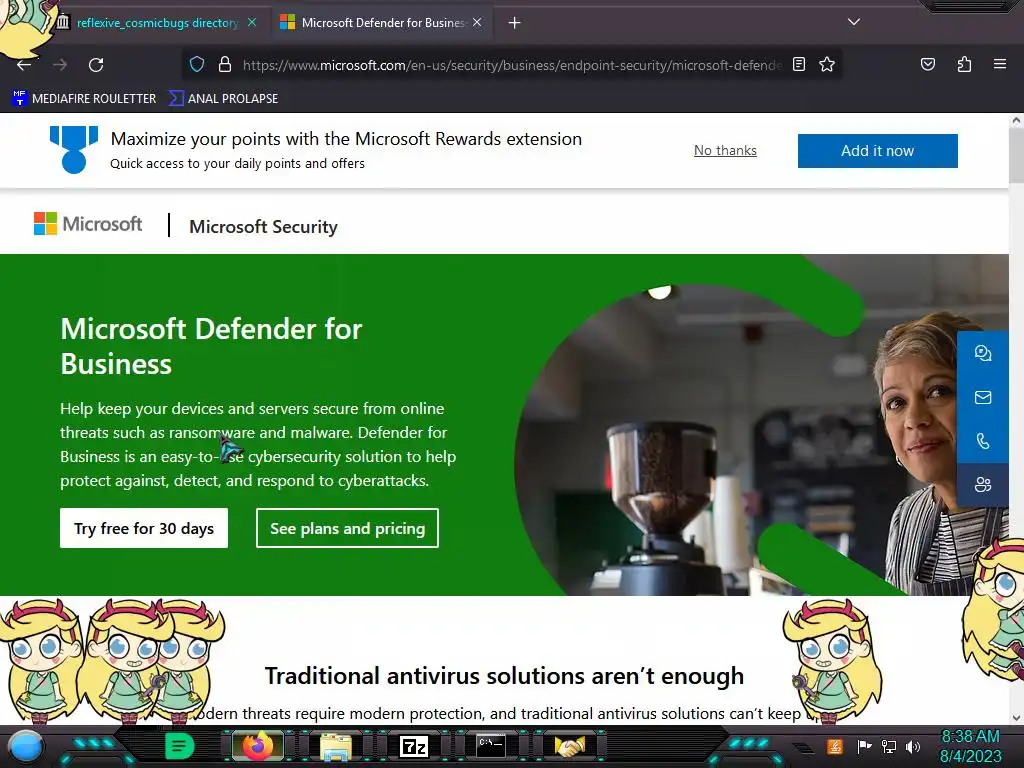Click the scrollbar up arrow
Image resolution: width=1024 pixels, height=768 pixels.
point(1016,120)
